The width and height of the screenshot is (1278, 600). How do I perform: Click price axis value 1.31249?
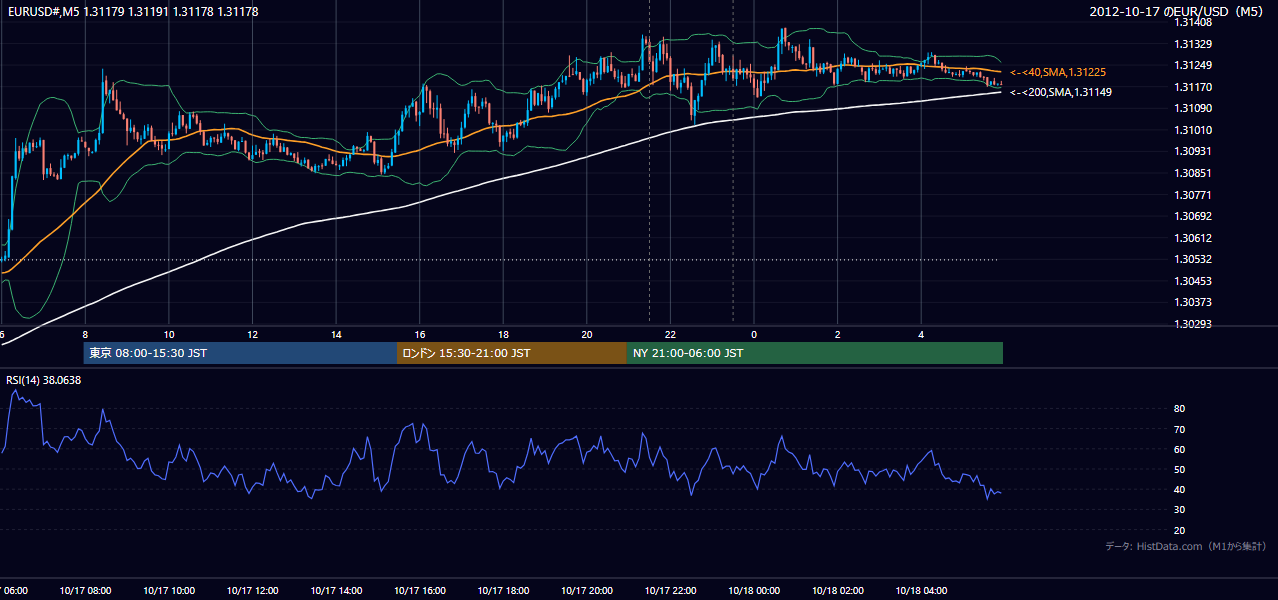1194,65
